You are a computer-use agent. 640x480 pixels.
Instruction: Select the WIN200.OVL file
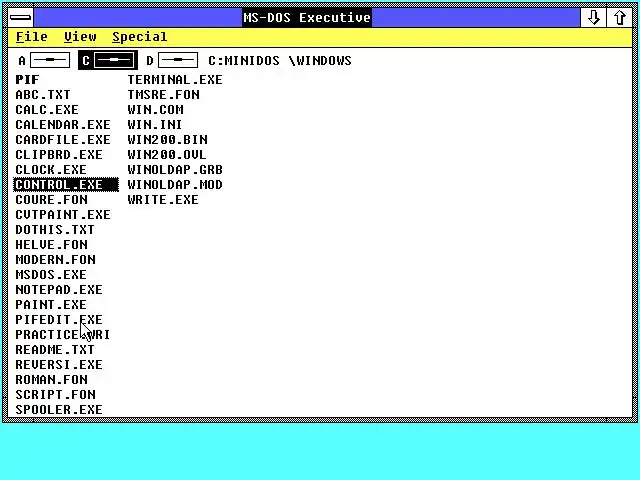click(x=167, y=155)
